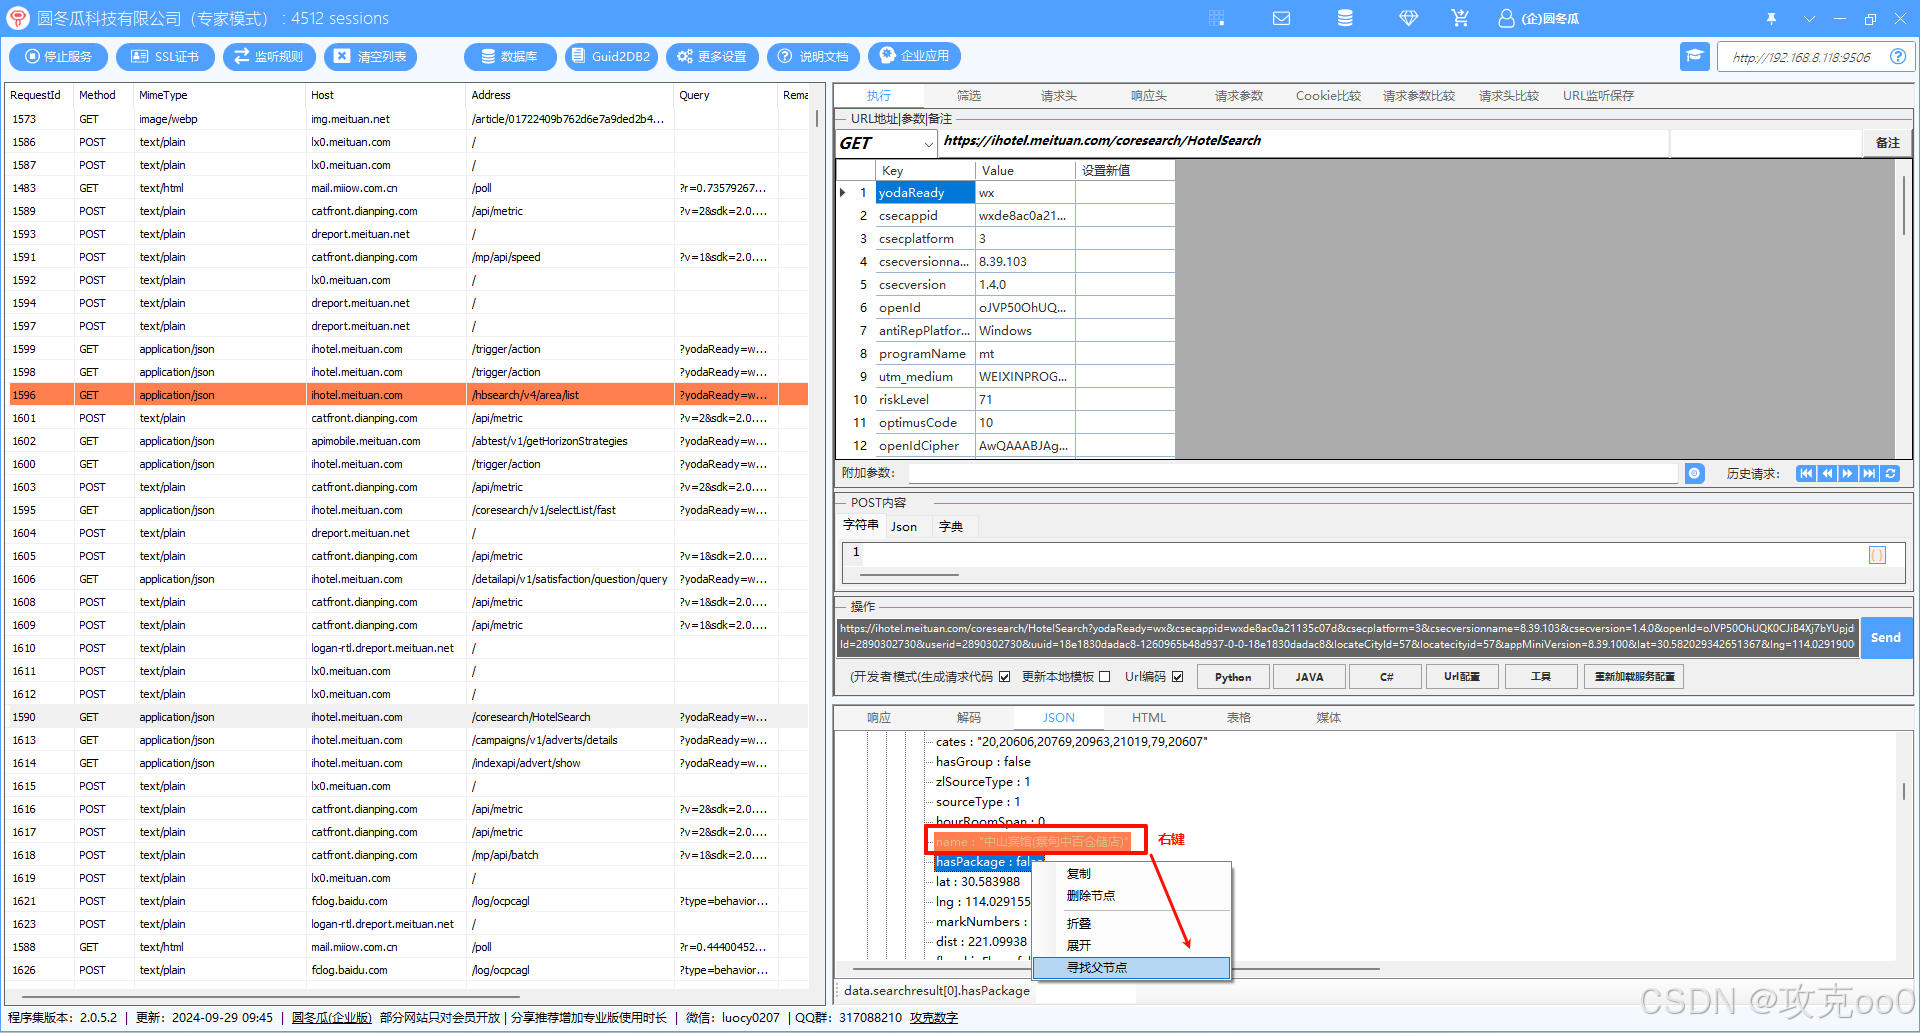Click the braces format icon in POST editor

click(1877, 555)
